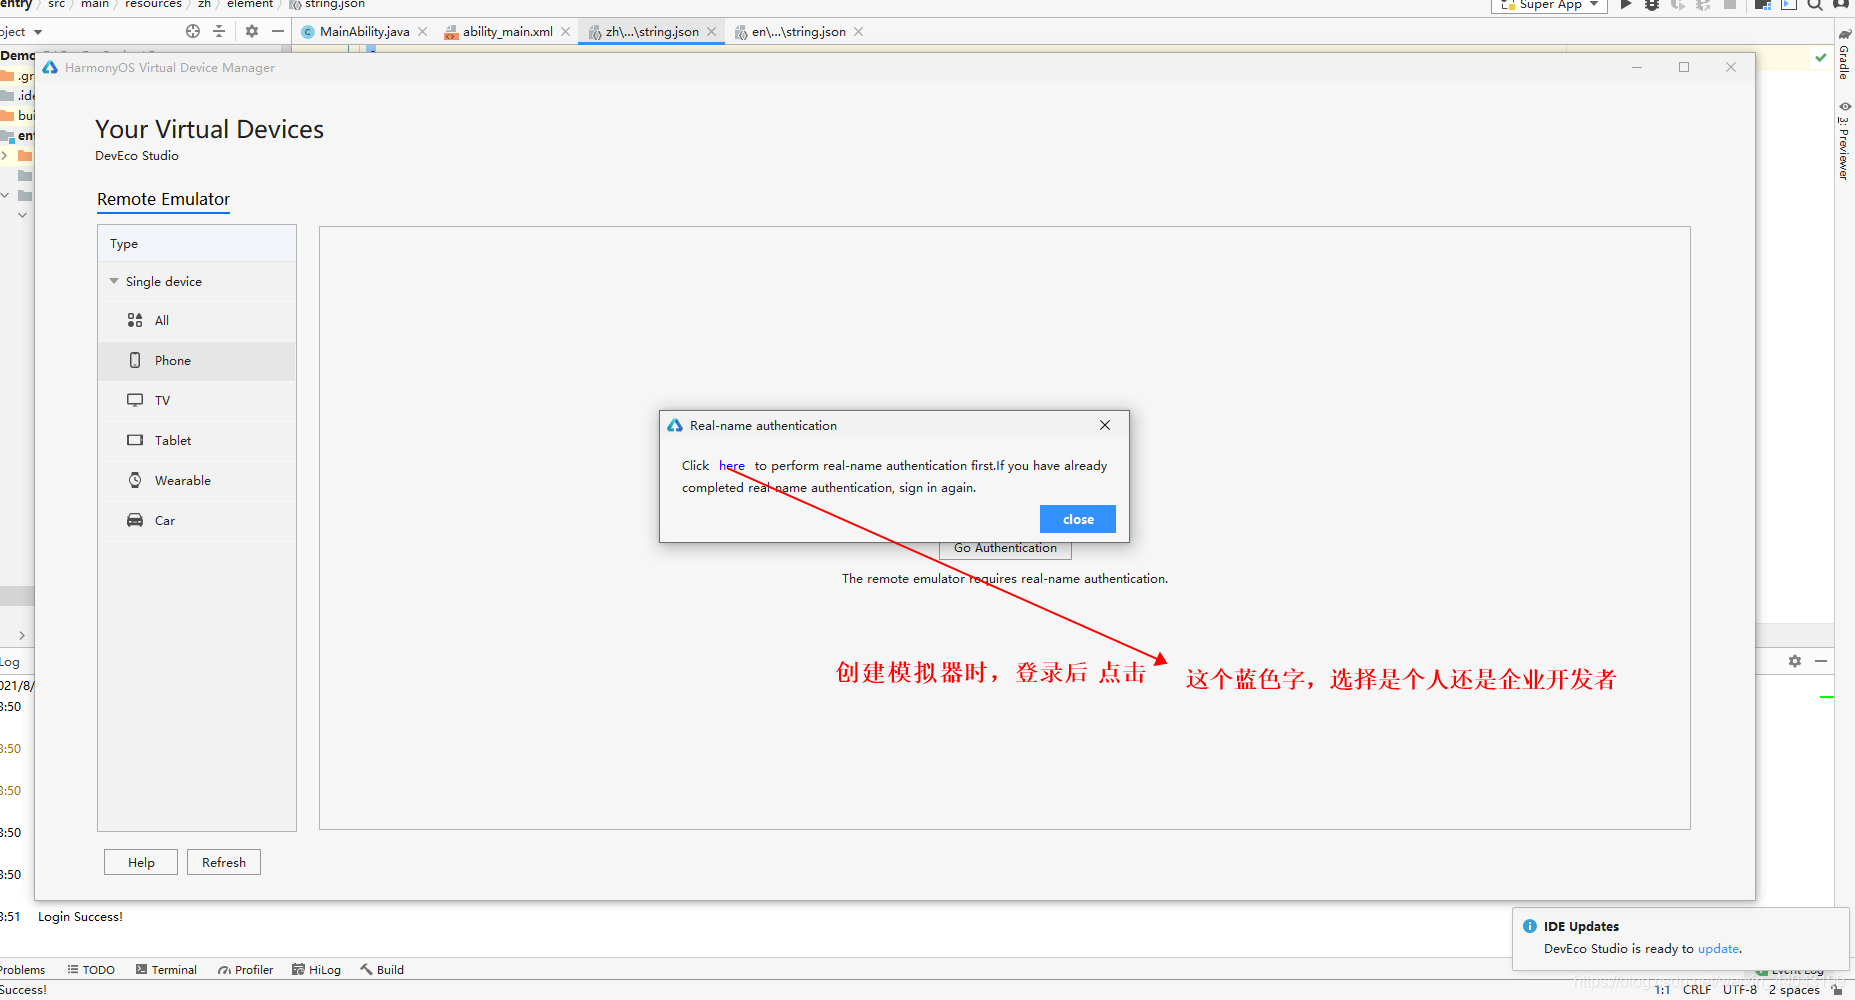Click the Refresh button
The width and height of the screenshot is (1855, 1000).
(224, 862)
